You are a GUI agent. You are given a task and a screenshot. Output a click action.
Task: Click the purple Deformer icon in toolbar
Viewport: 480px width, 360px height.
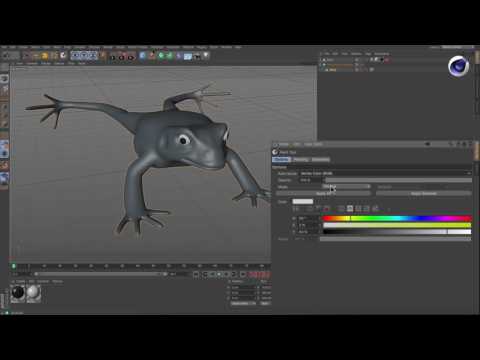pos(179,56)
